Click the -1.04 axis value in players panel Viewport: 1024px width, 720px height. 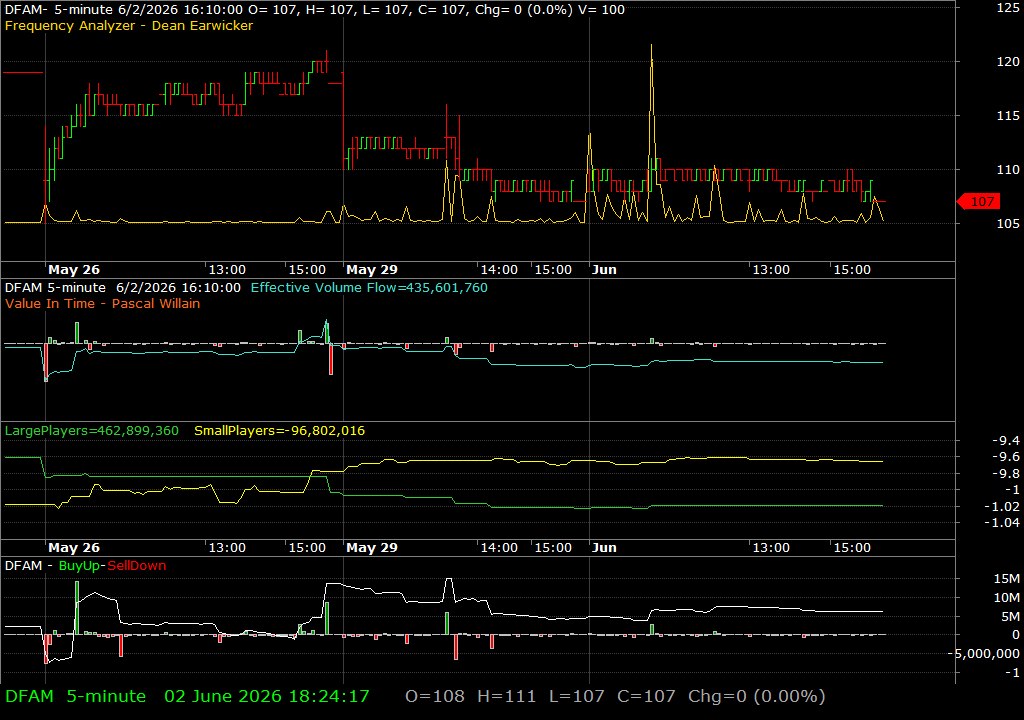click(x=1001, y=523)
